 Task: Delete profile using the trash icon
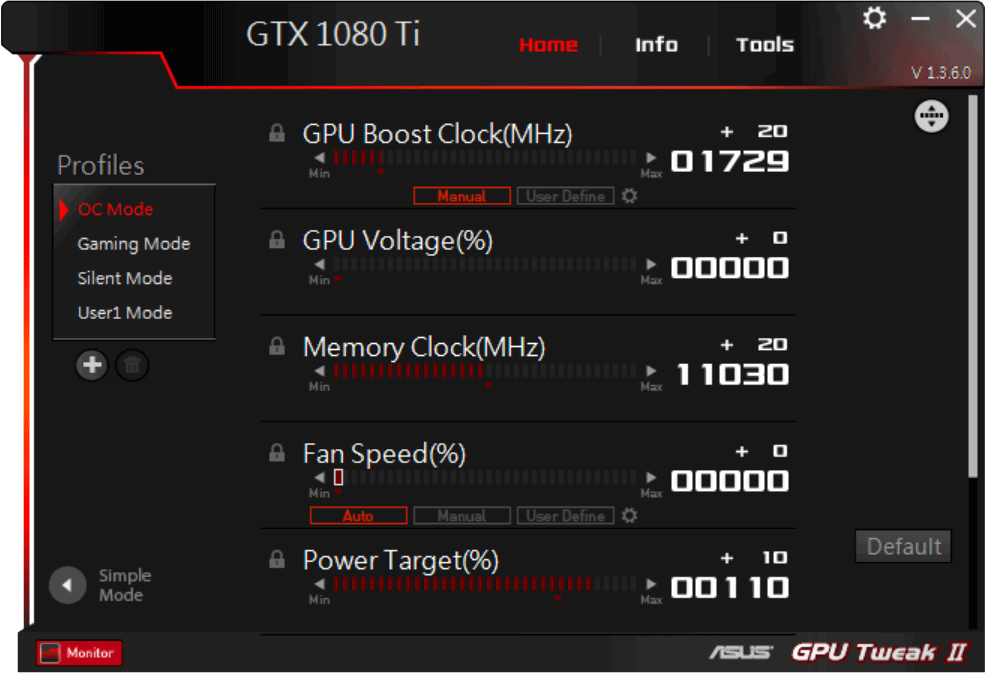(x=132, y=365)
